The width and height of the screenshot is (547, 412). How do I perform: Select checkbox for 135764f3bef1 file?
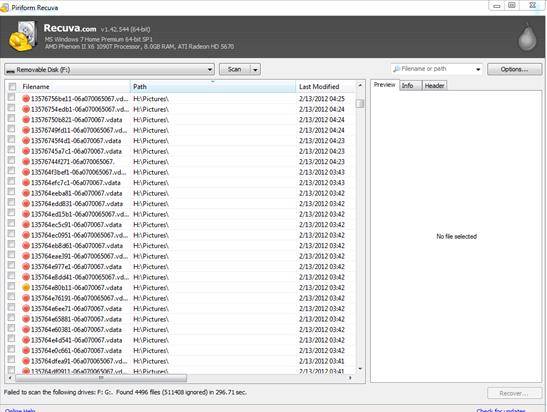point(12,171)
